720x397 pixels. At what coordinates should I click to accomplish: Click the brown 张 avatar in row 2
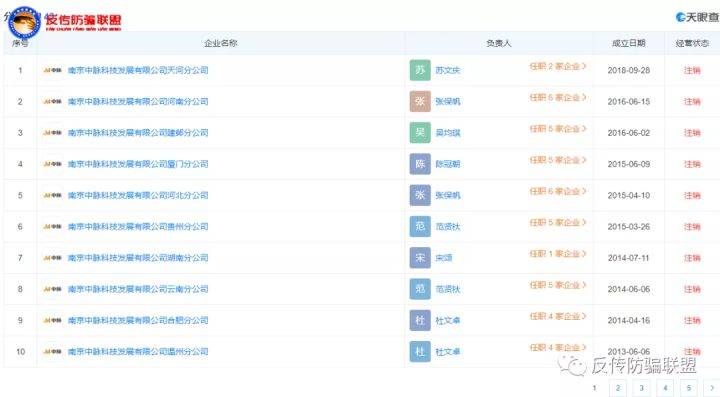click(420, 101)
